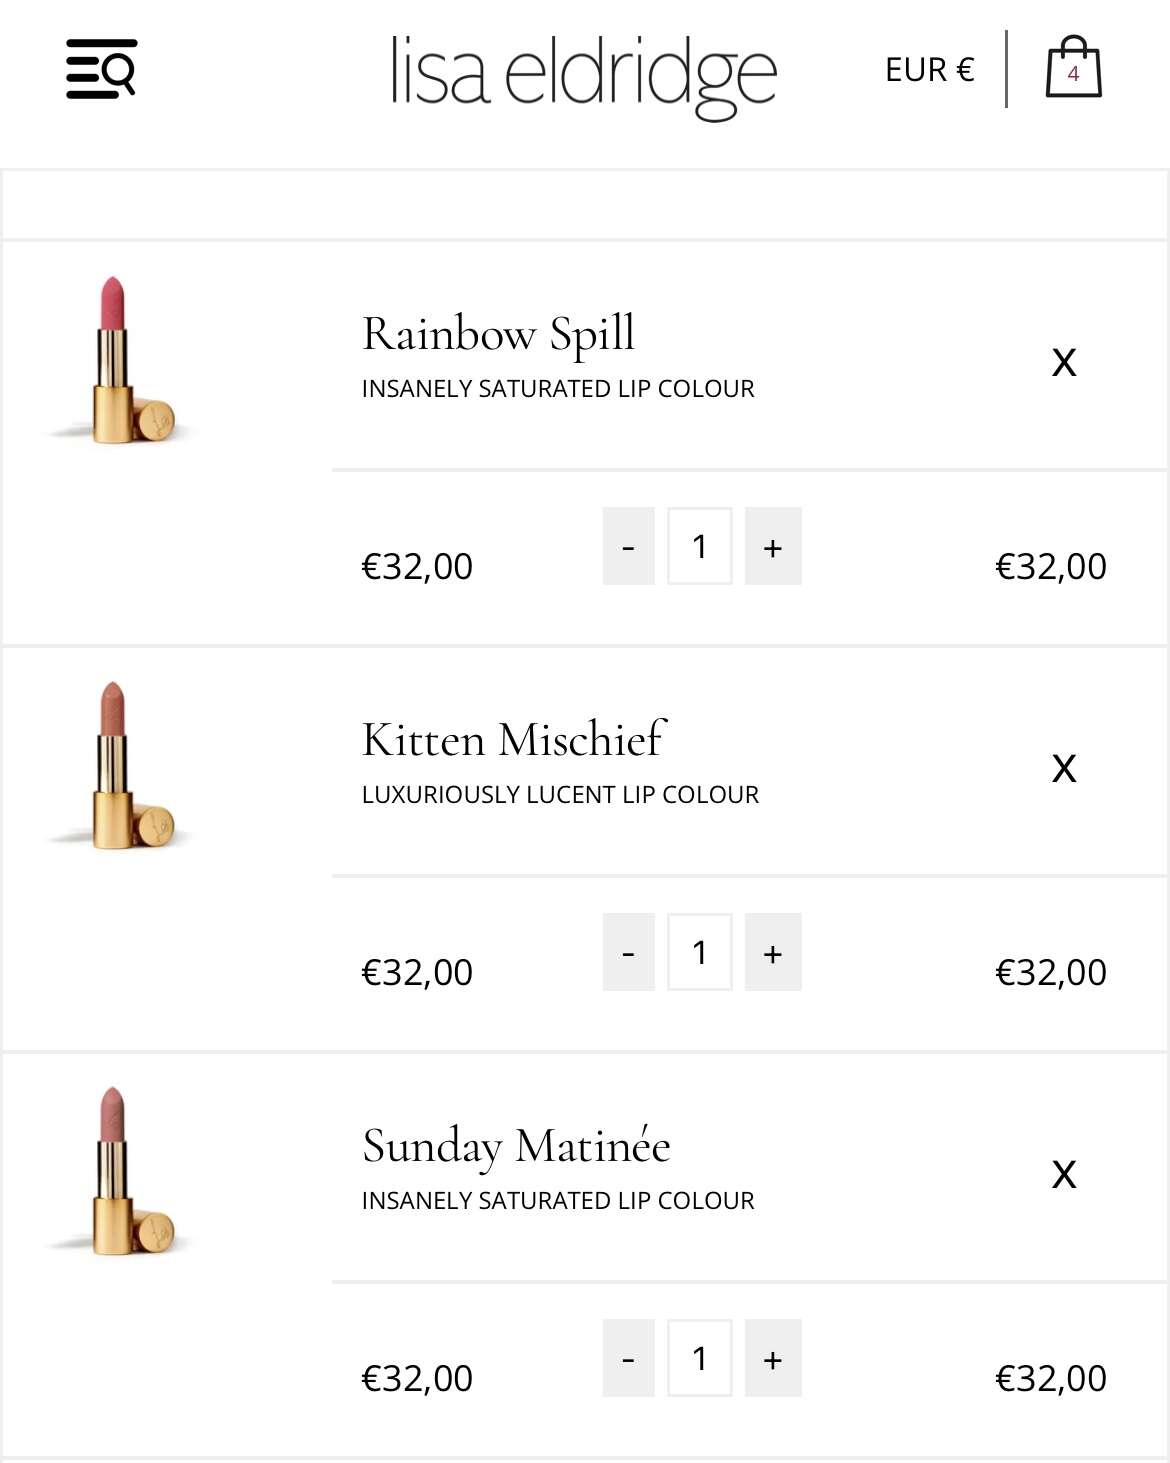
Task: Open the menu and search icon
Action: point(101,69)
